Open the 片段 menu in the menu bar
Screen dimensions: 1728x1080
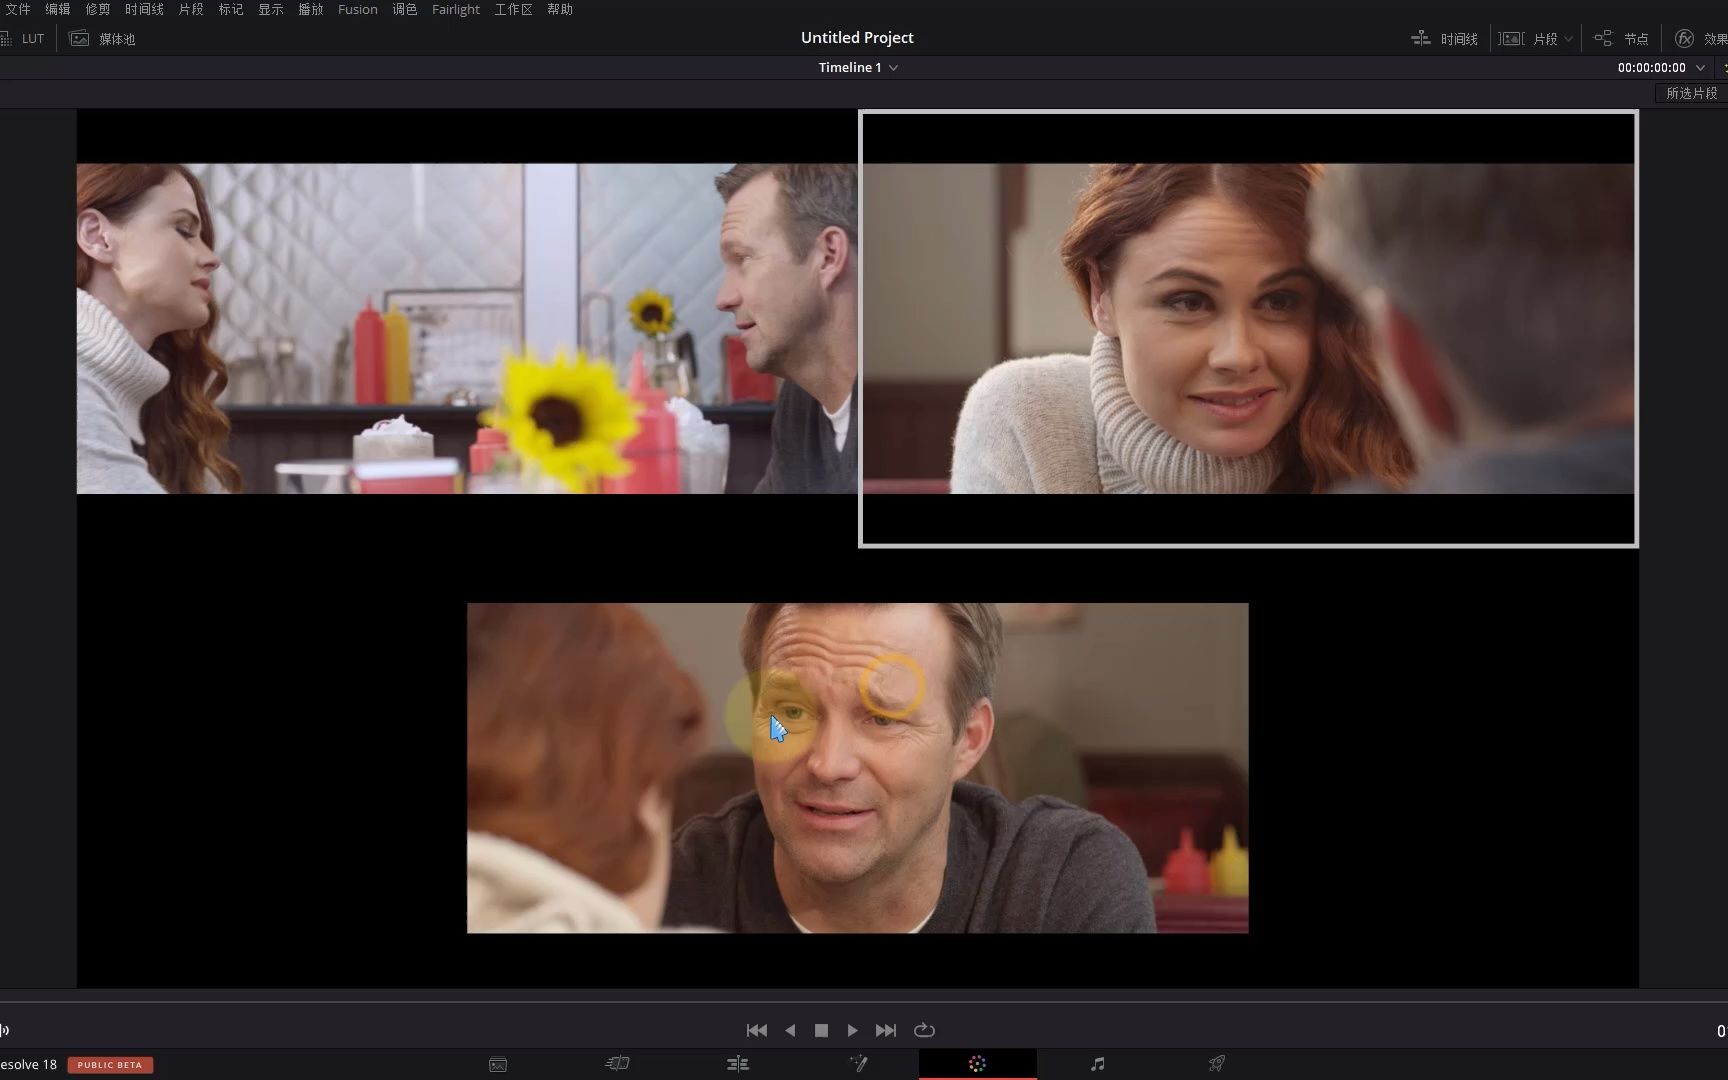click(191, 9)
